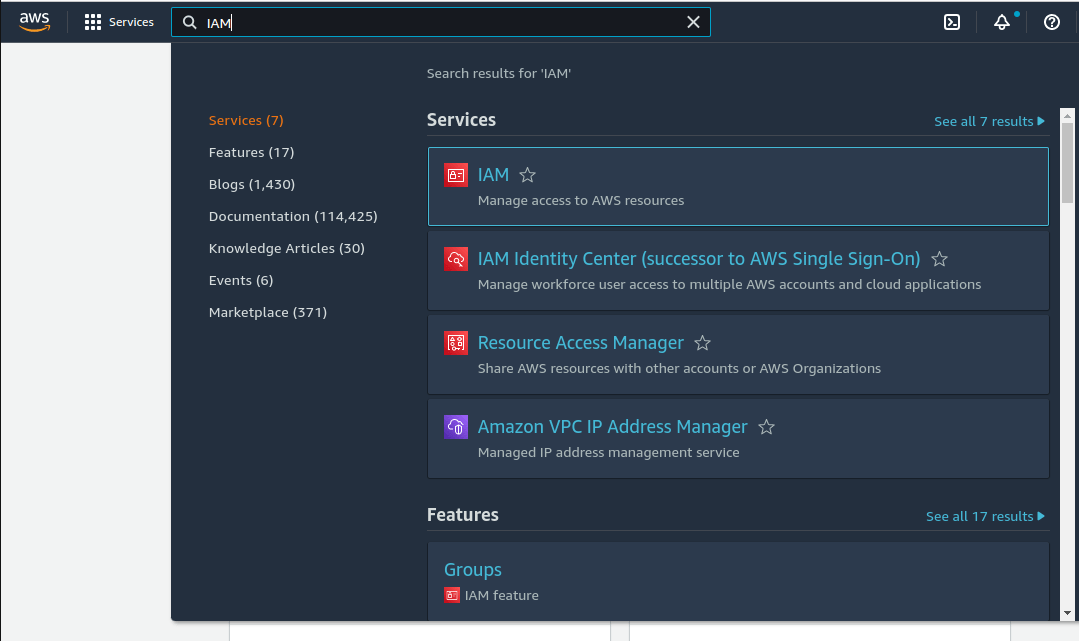Favorite Resource Access Manager with its star
This screenshot has height=641, width=1079.
[x=702, y=343]
